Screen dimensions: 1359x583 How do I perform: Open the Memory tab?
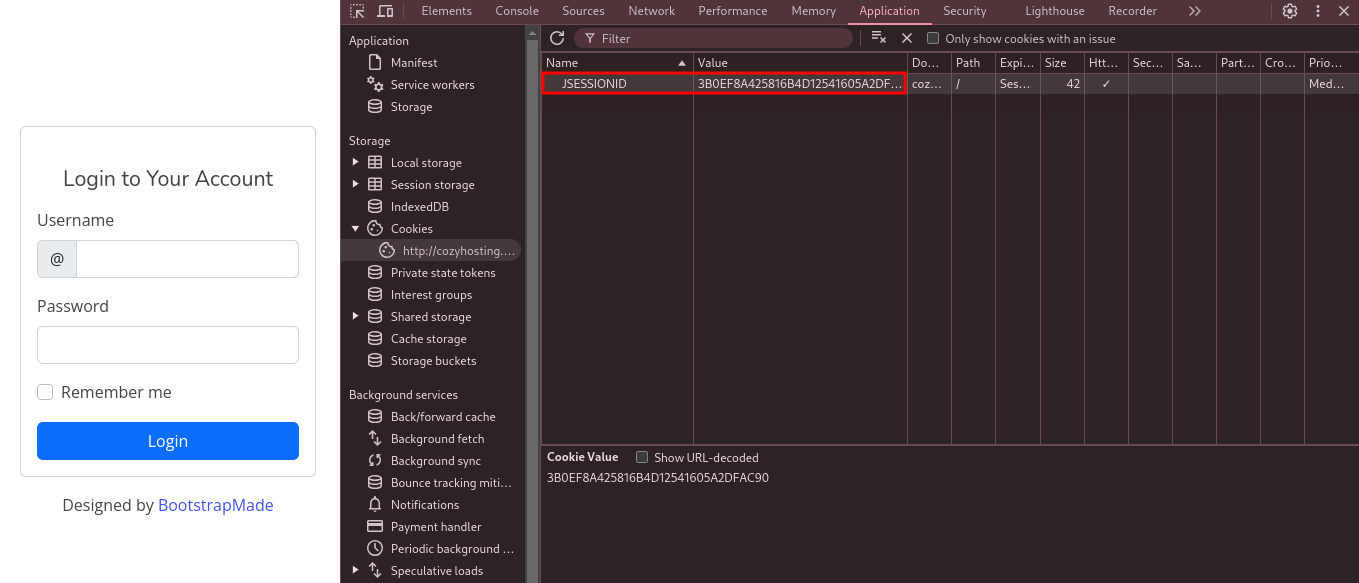click(x=813, y=11)
